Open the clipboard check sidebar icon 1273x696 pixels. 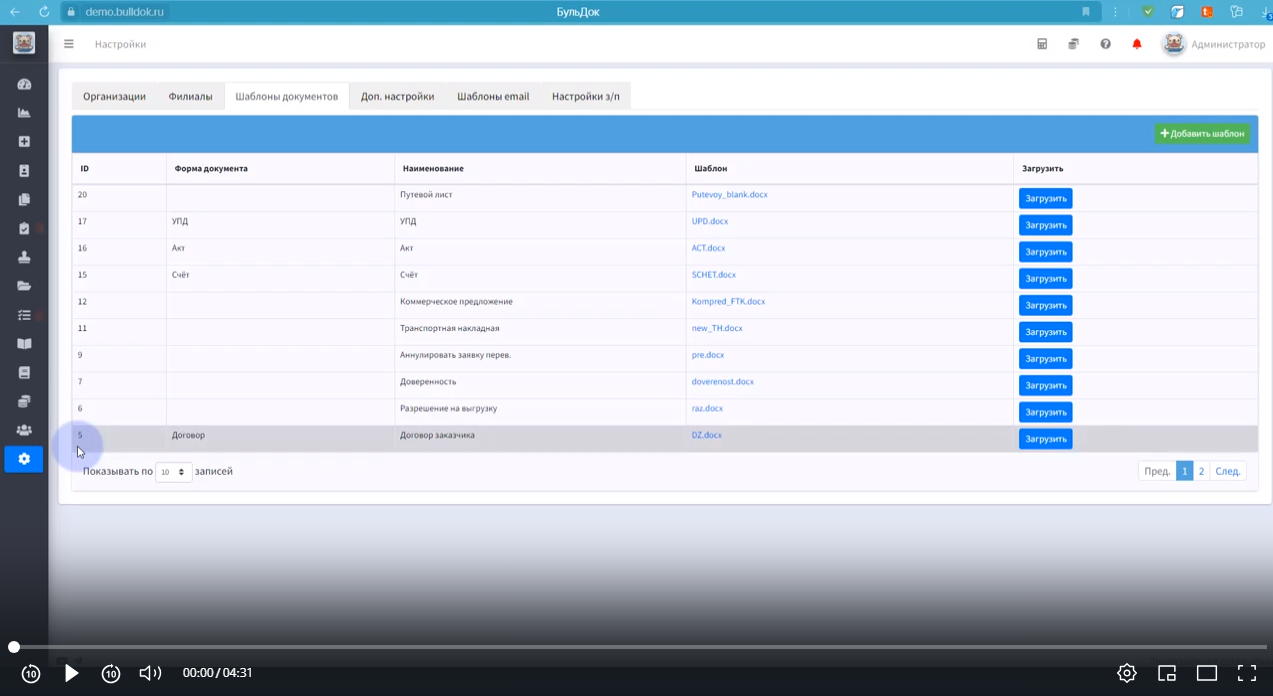(24, 228)
